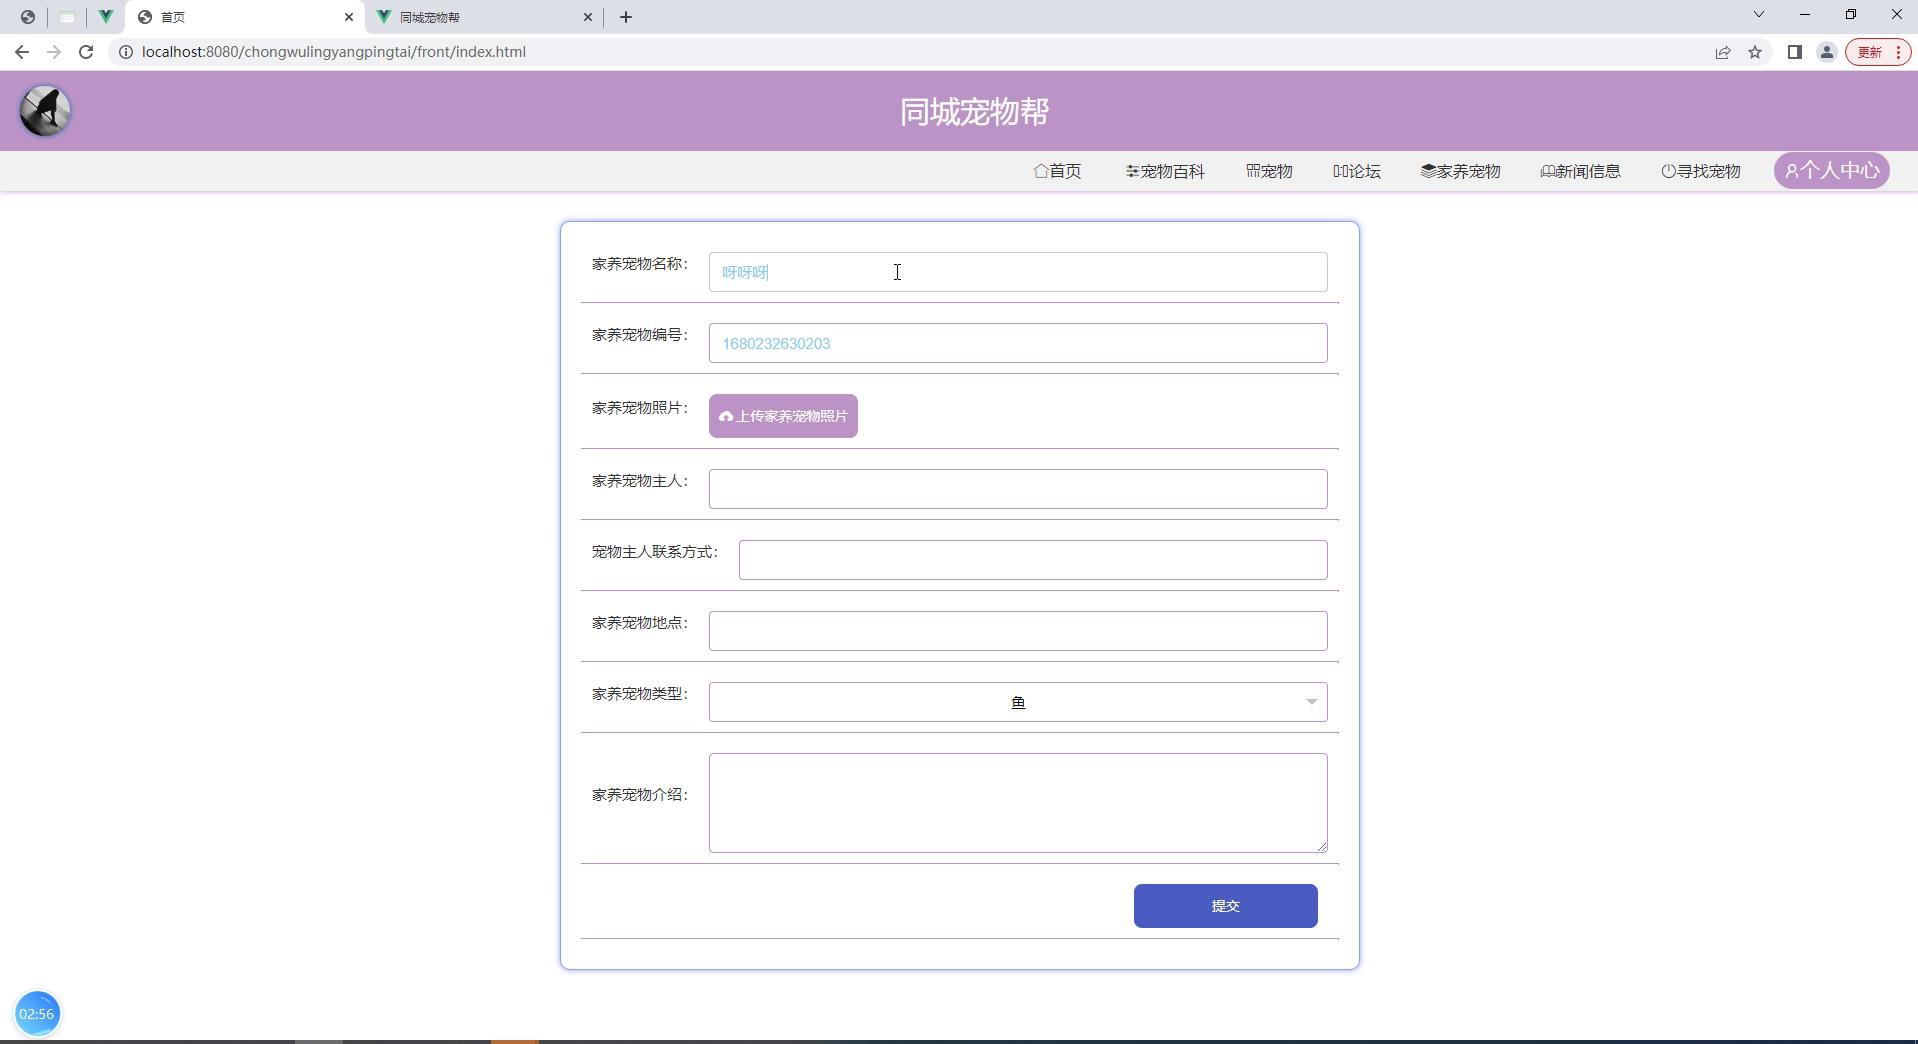Click the 02:56 timer badge

[x=37, y=1014]
